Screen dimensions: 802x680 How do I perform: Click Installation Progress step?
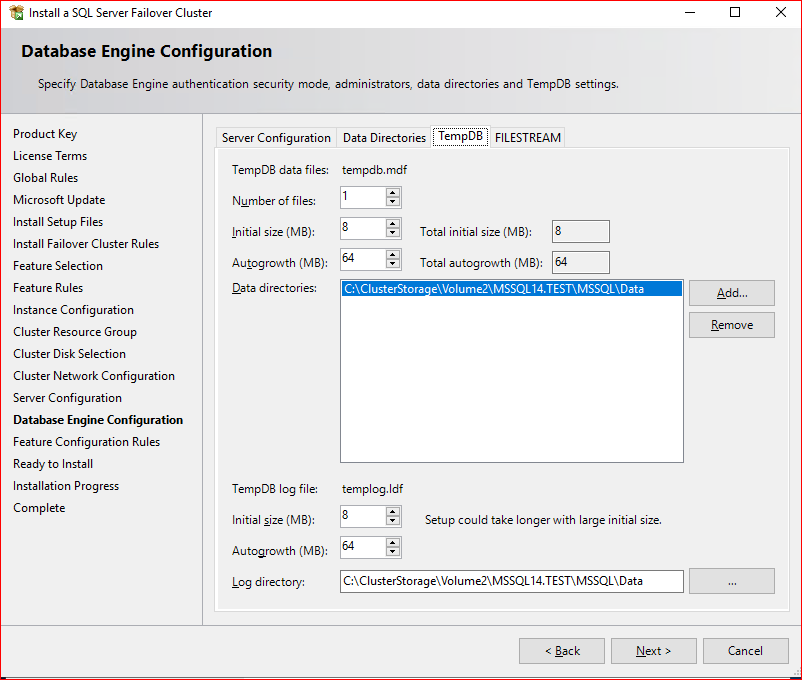pyautogui.click(x=66, y=486)
